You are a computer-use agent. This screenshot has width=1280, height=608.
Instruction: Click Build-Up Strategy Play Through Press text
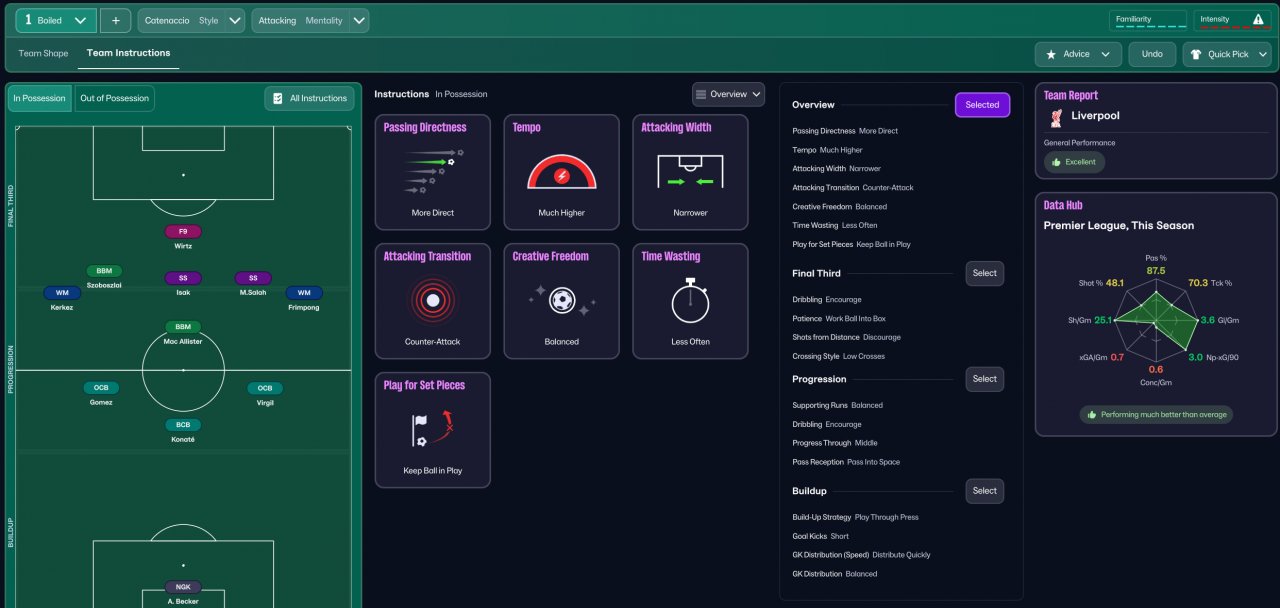[x=855, y=517]
